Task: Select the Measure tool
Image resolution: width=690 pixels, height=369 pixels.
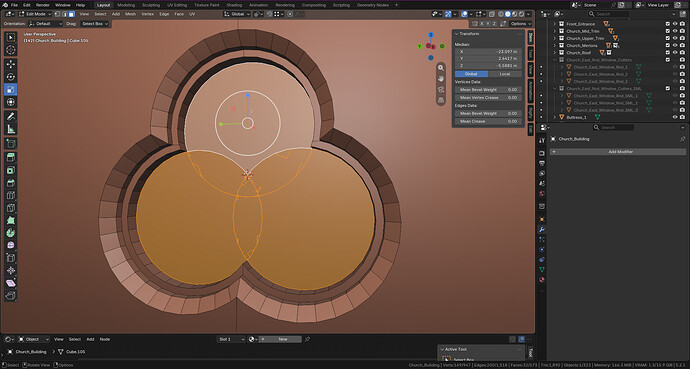Action: click(x=11, y=129)
